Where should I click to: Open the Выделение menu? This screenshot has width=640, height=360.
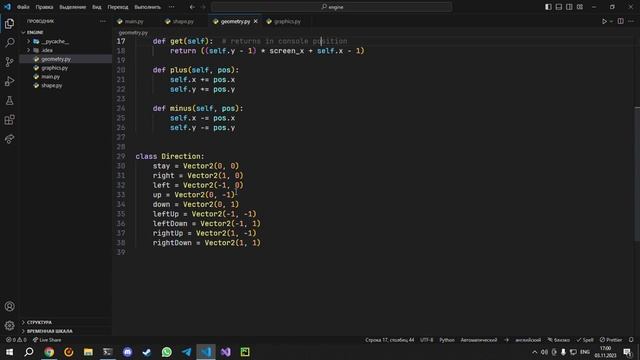point(73,7)
